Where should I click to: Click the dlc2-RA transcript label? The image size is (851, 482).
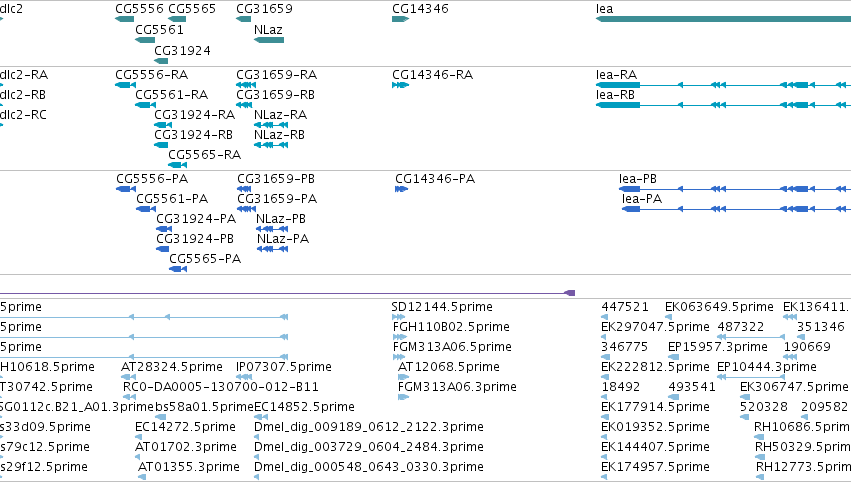(24, 74)
